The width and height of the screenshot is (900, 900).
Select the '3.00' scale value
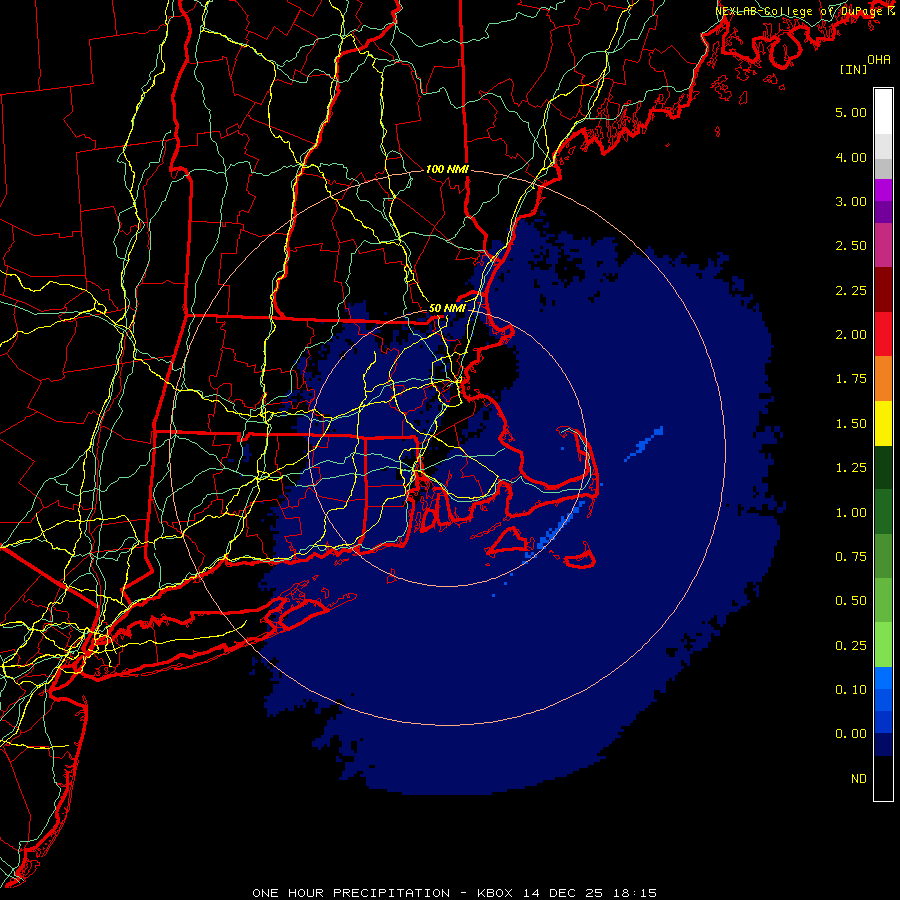coord(851,201)
